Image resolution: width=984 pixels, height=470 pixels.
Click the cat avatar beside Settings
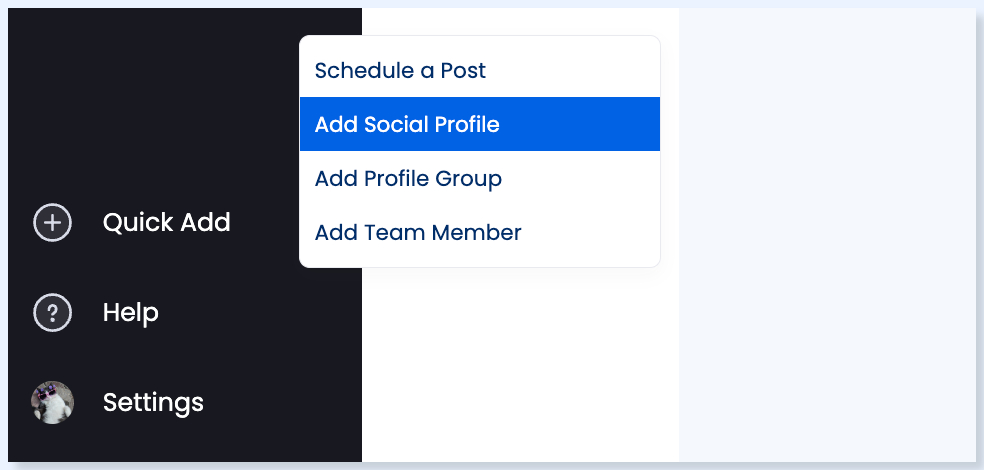(53, 402)
